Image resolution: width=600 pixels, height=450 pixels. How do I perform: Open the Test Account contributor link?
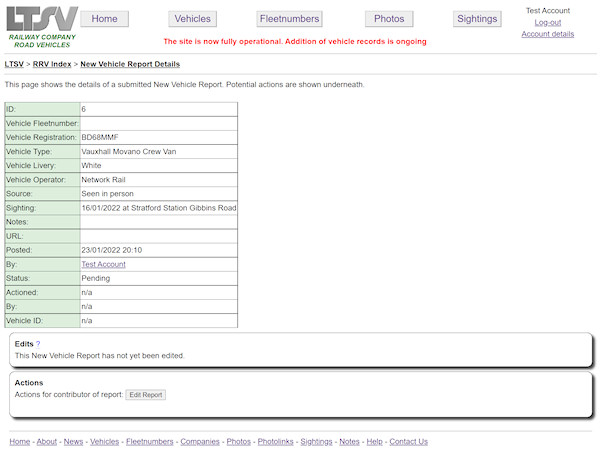(103, 264)
